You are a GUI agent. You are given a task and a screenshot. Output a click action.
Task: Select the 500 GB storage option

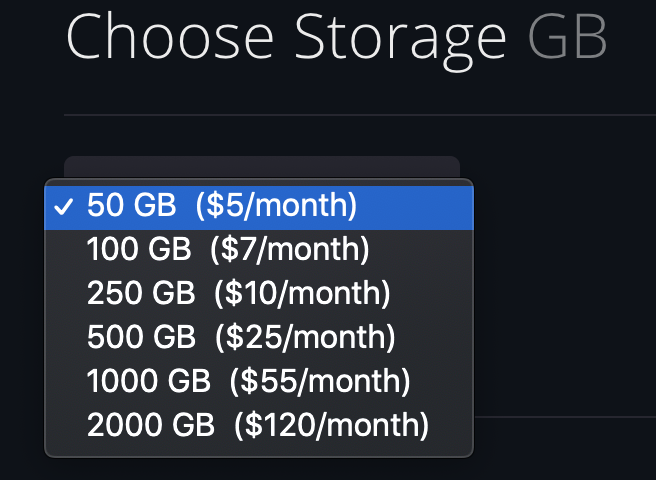pyautogui.click(x=241, y=338)
